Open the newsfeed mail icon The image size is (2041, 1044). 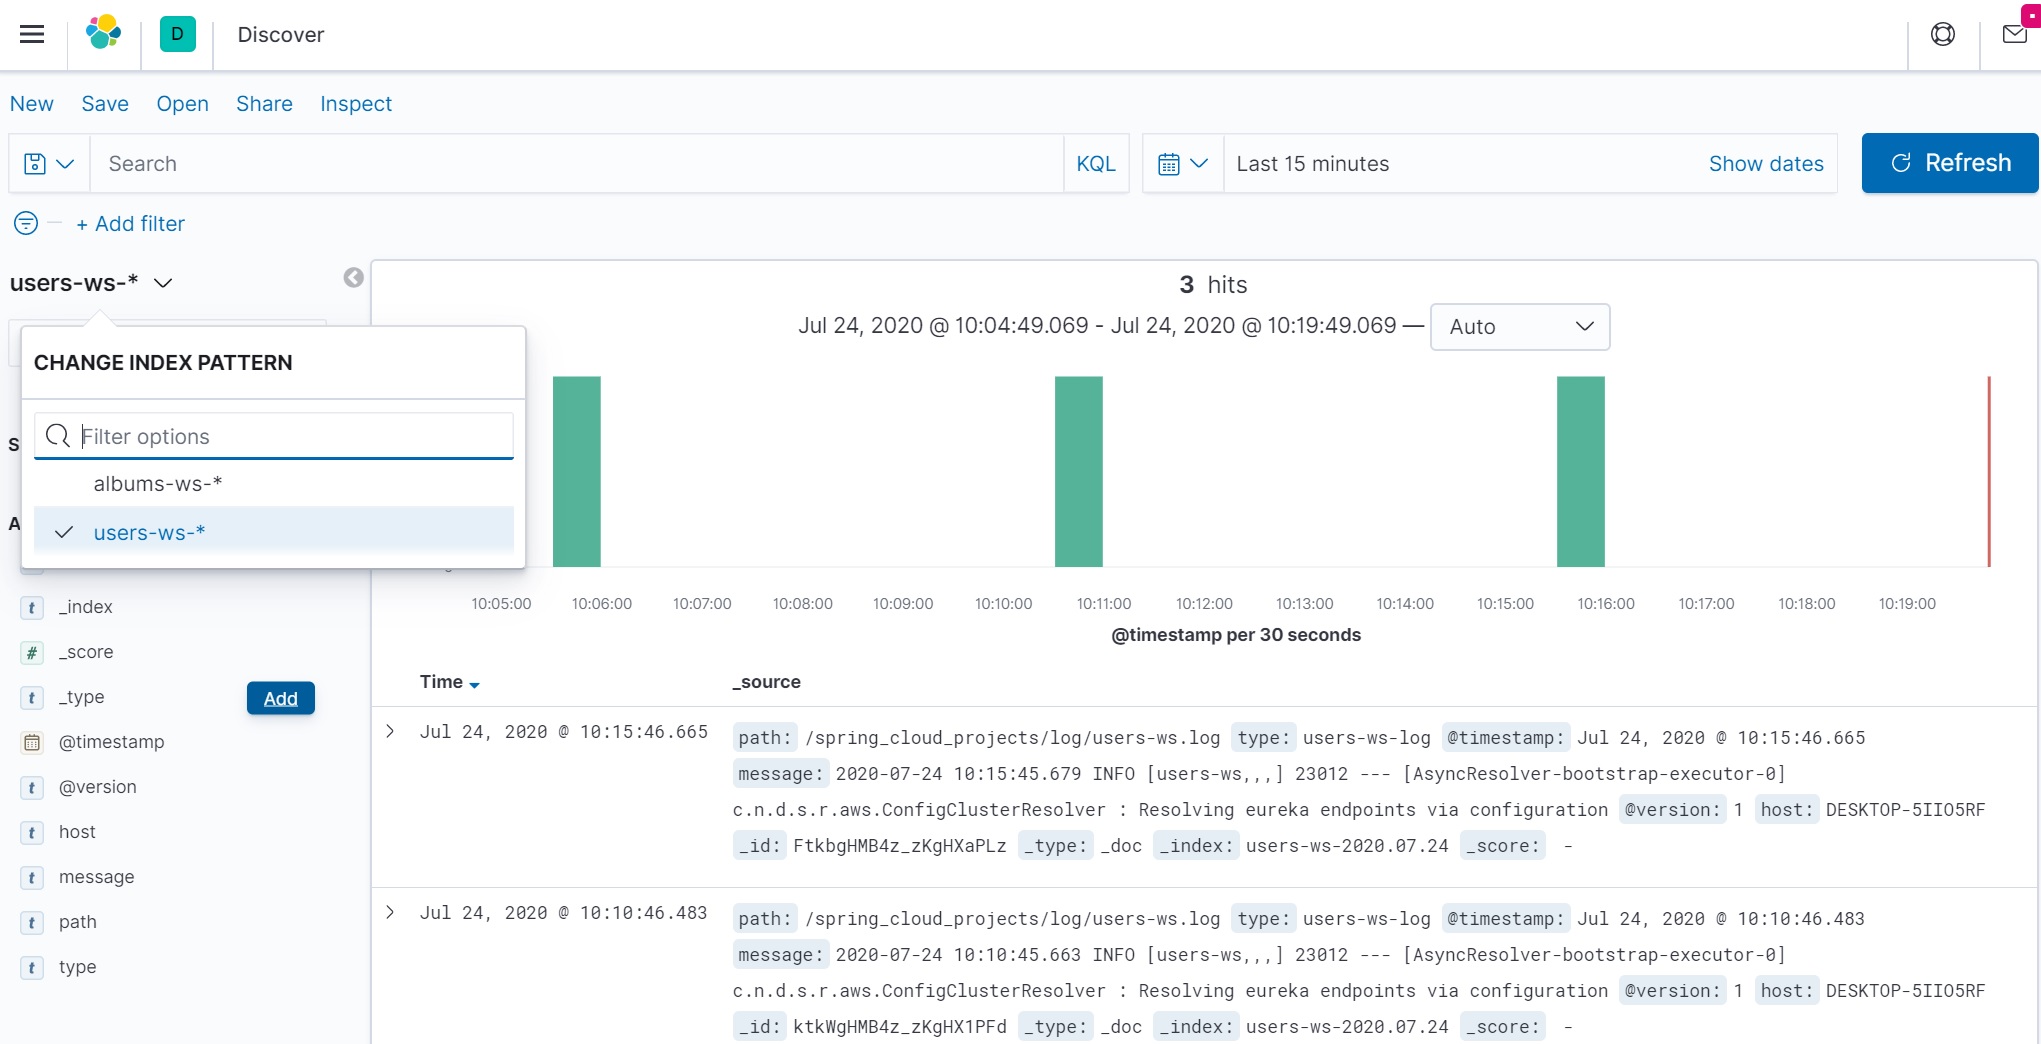[x=2014, y=35]
